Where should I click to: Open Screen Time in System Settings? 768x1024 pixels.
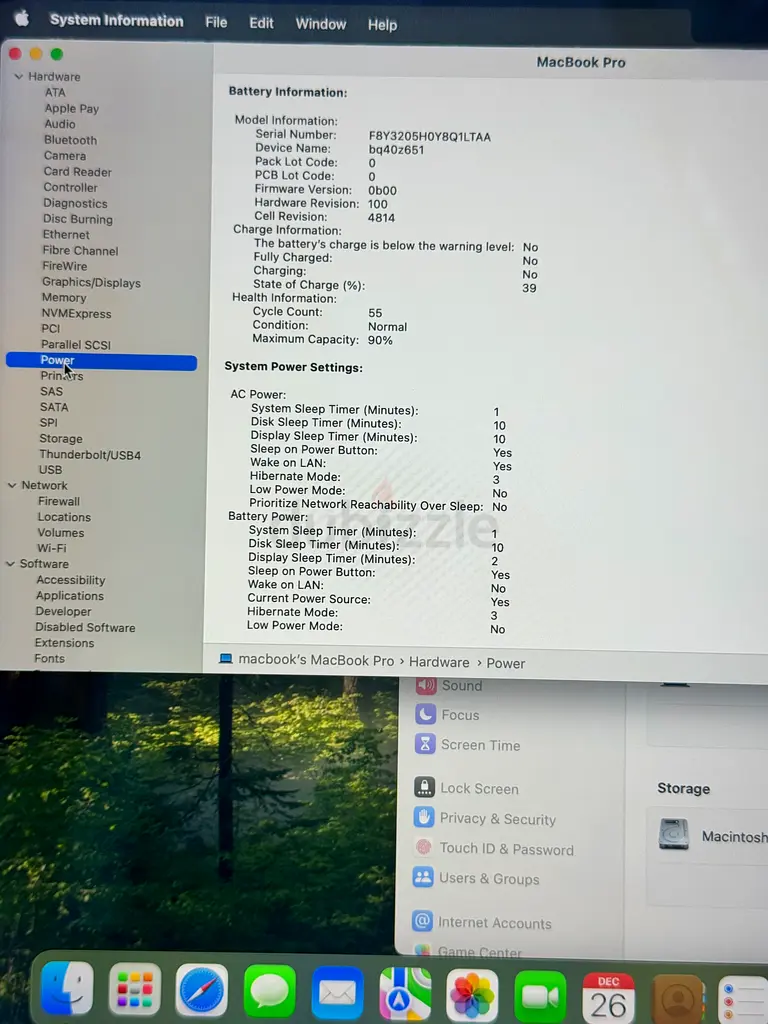pyautogui.click(x=468, y=745)
